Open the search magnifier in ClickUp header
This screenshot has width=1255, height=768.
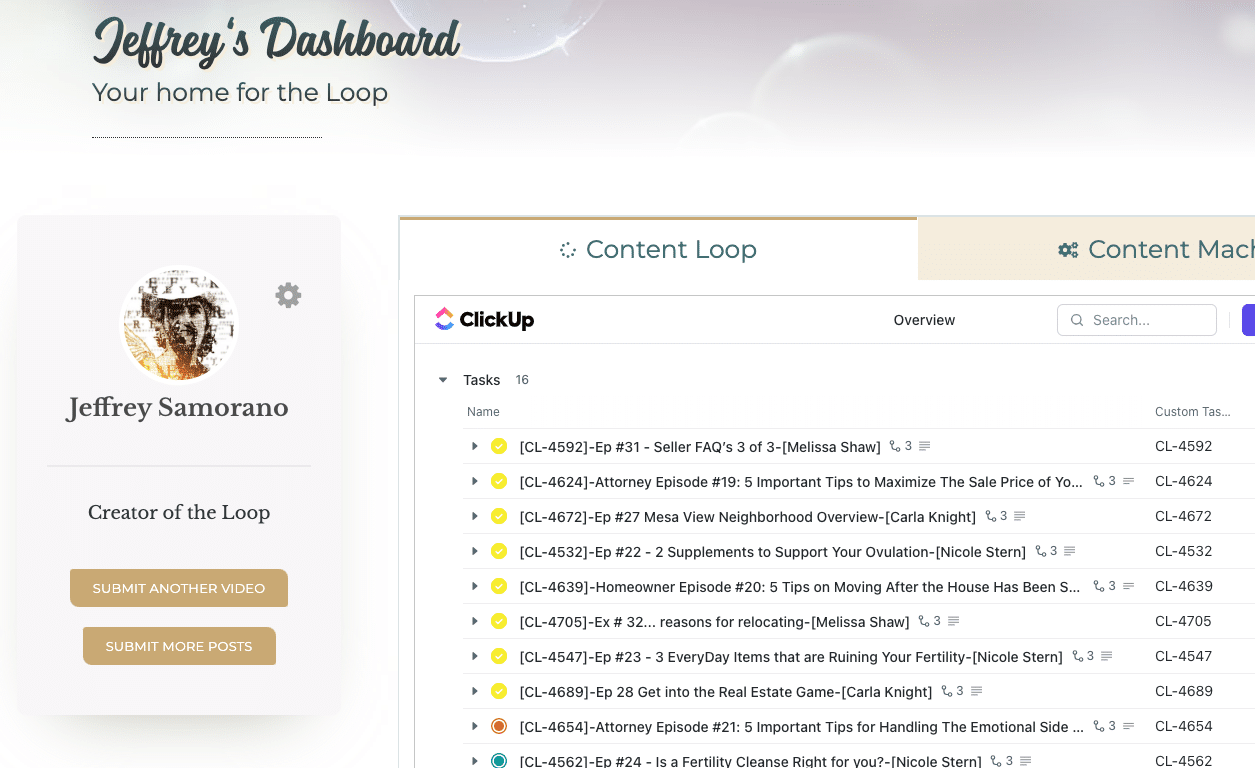coord(1077,320)
